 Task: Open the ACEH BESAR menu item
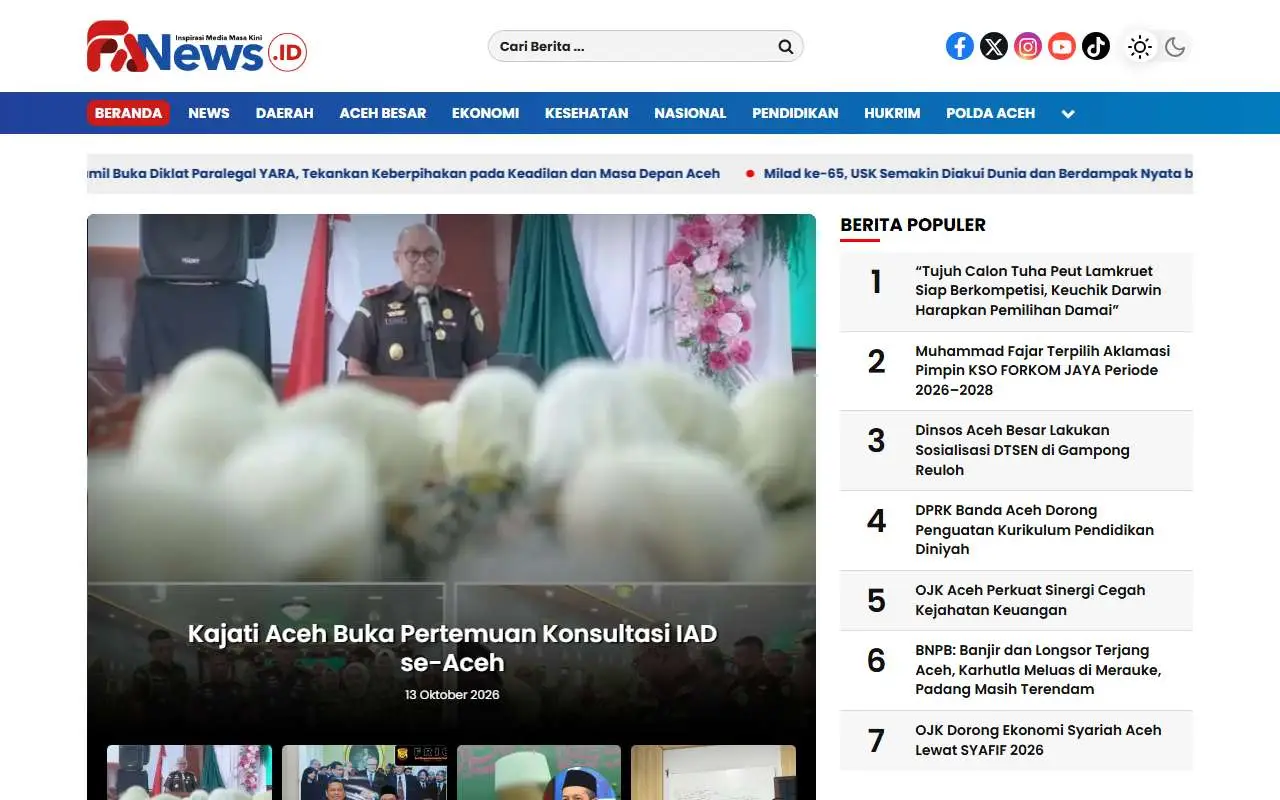pos(383,113)
